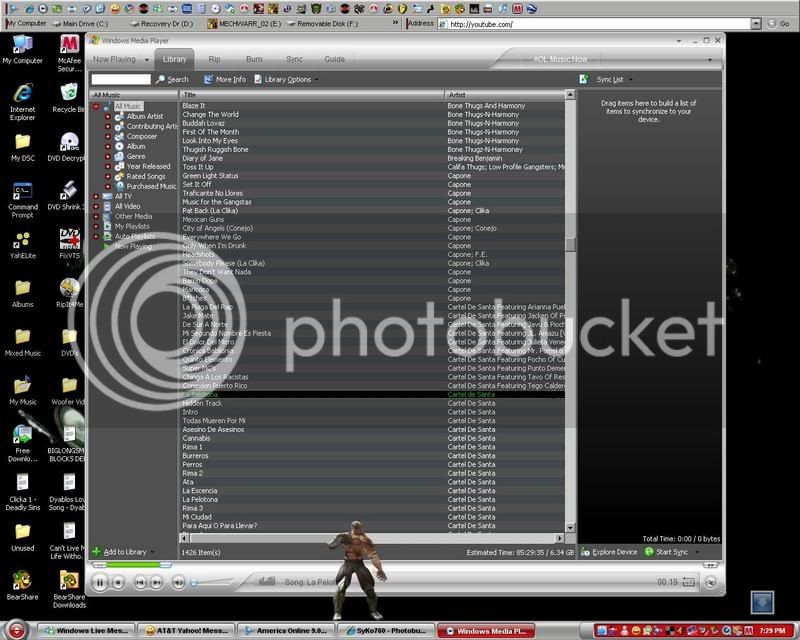Open Internet Explorer desktop icon
This screenshot has height=640, width=800.
click(x=22, y=102)
